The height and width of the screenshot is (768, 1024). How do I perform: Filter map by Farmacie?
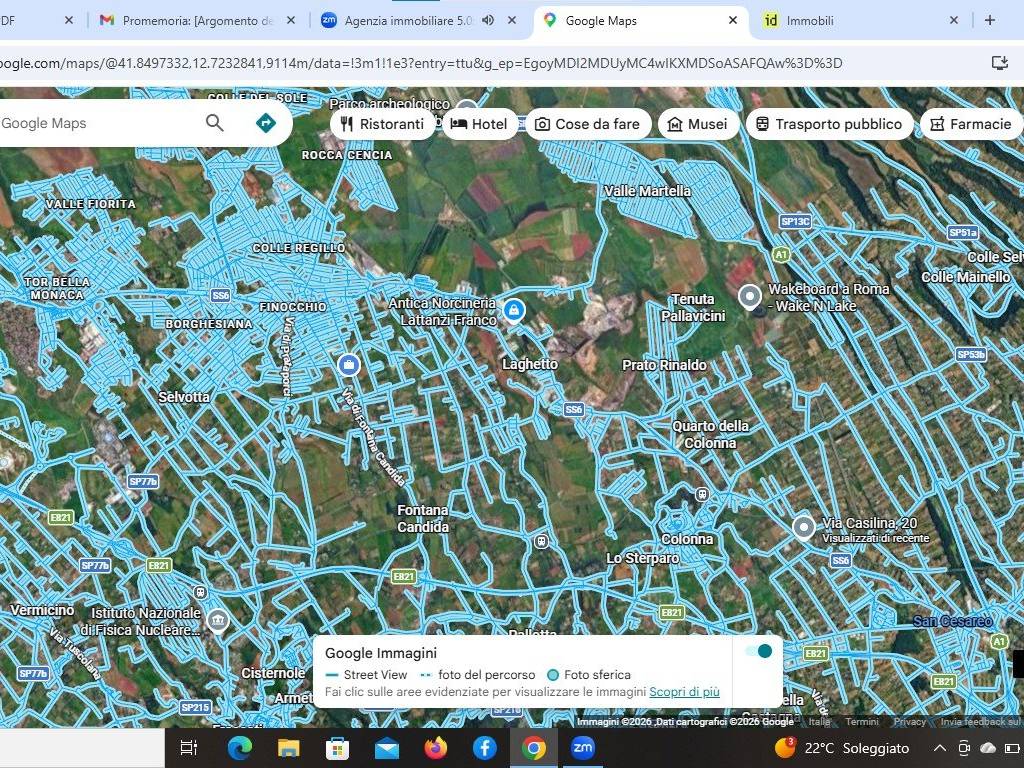(971, 124)
